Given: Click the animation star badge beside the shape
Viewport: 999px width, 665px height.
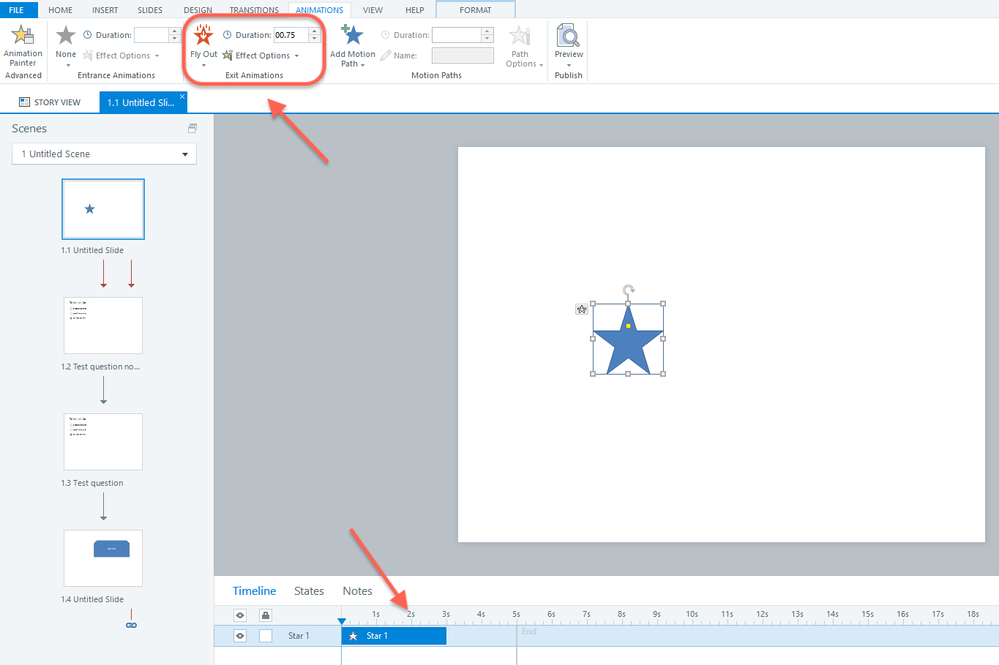Looking at the screenshot, I should [581, 309].
